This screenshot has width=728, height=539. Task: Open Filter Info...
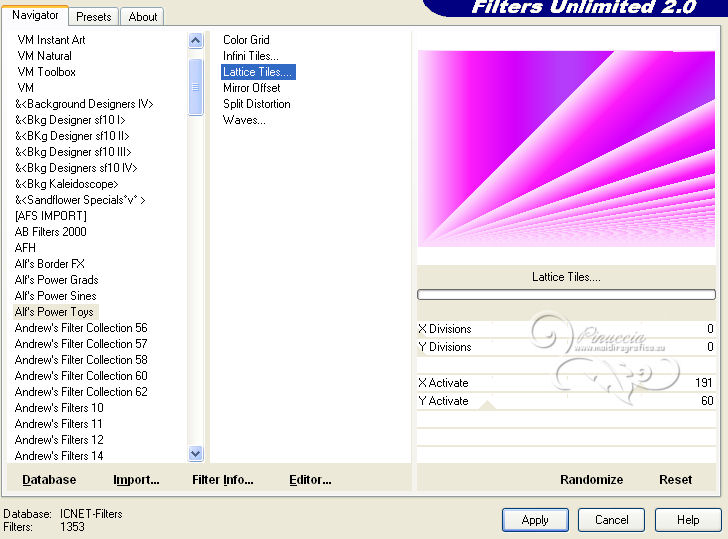(223, 480)
